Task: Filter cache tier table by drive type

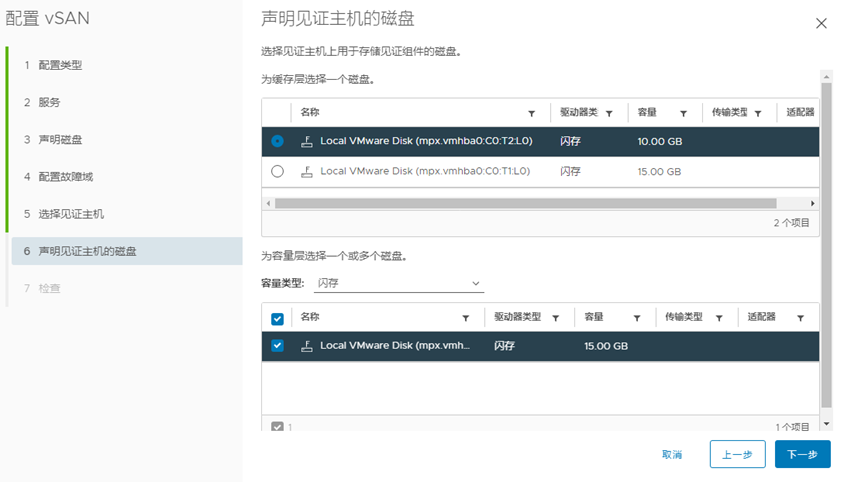Action: point(609,113)
